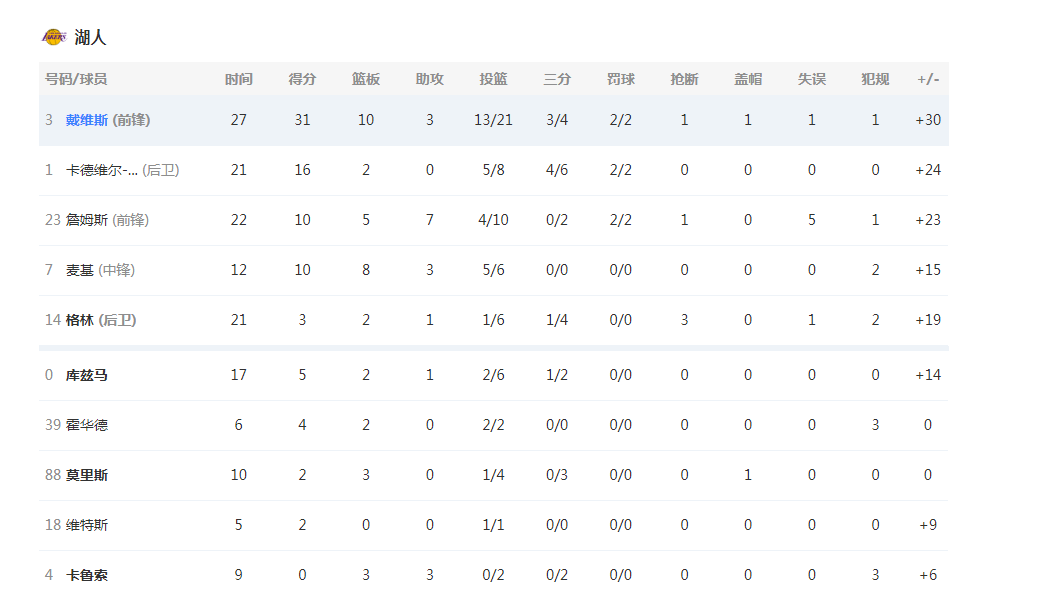Click the 篮板 column header
Viewport: 1041px width, 599px height.
(x=366, y=79)
